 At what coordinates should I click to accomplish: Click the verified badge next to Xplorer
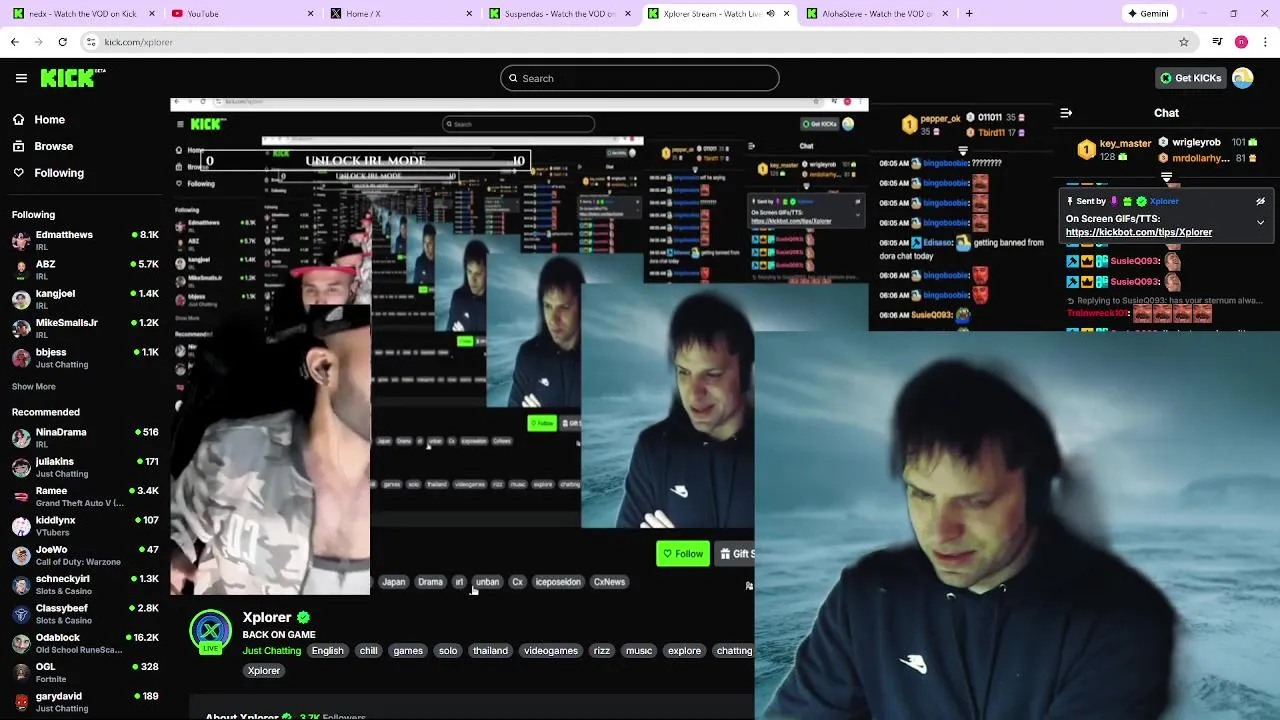click(303, 618)
